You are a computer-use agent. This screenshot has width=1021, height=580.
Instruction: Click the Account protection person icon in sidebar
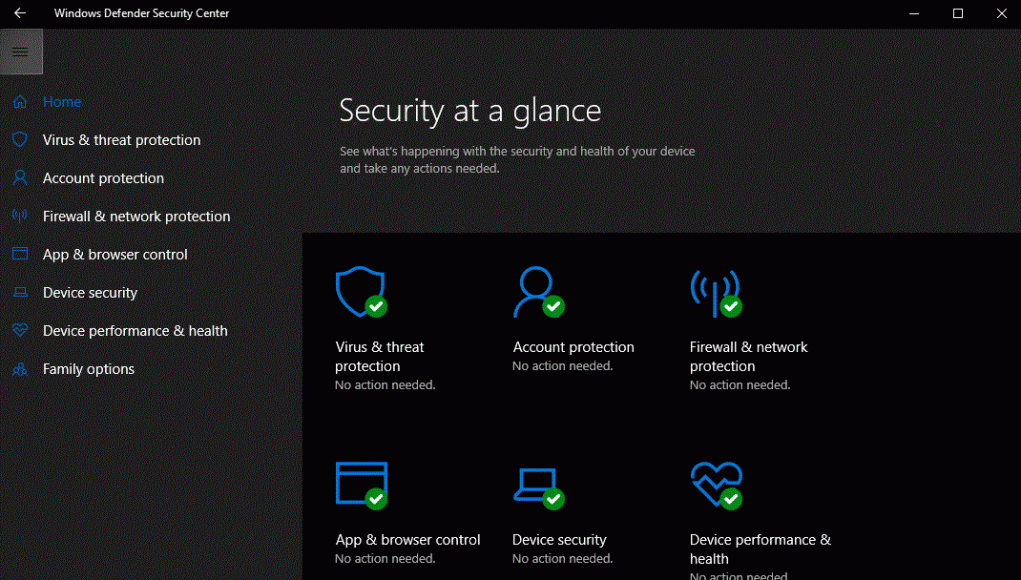pos(20,178)
